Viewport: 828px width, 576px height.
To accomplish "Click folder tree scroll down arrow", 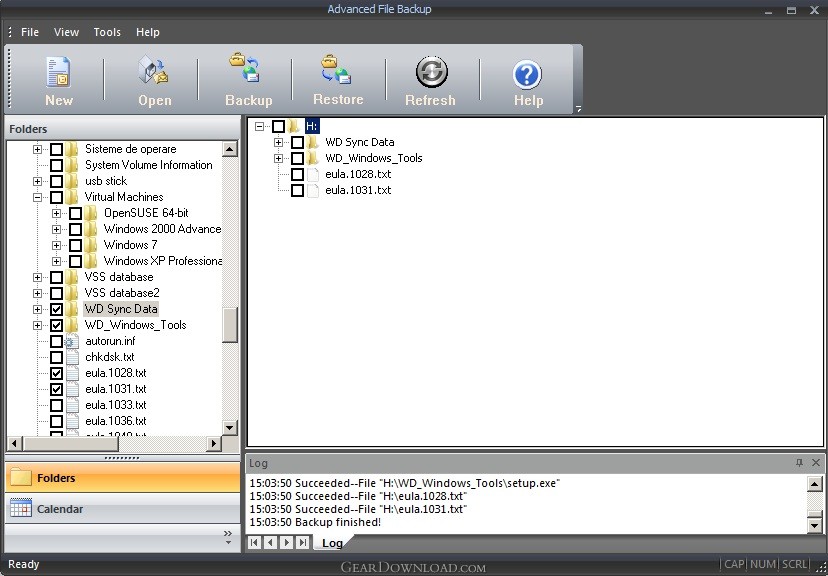I will [x=230, y=428].
